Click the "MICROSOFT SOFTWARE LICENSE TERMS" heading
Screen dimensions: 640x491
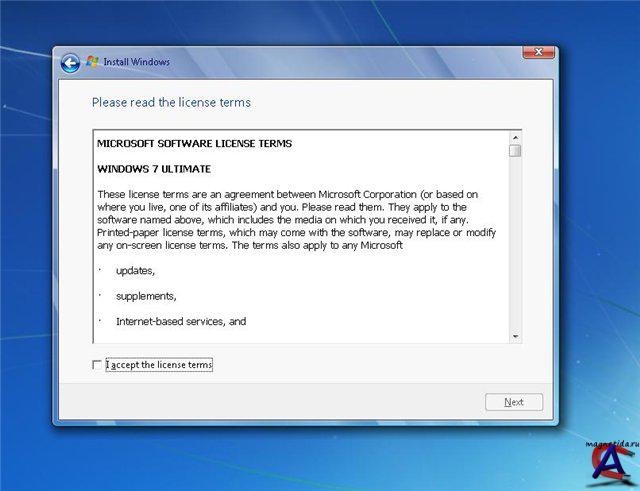tap(195, 144)
